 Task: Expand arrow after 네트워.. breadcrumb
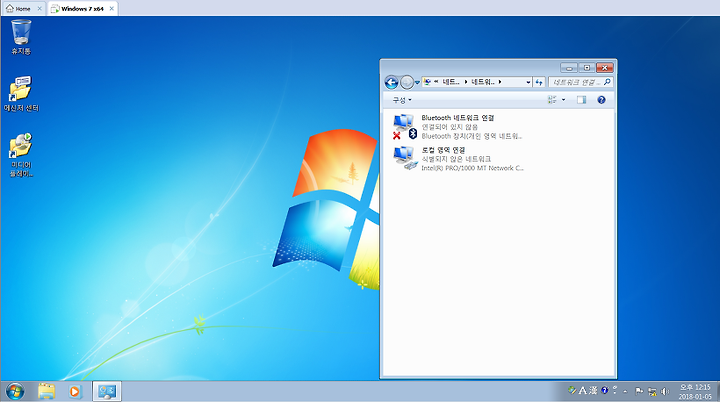point(500,82)
